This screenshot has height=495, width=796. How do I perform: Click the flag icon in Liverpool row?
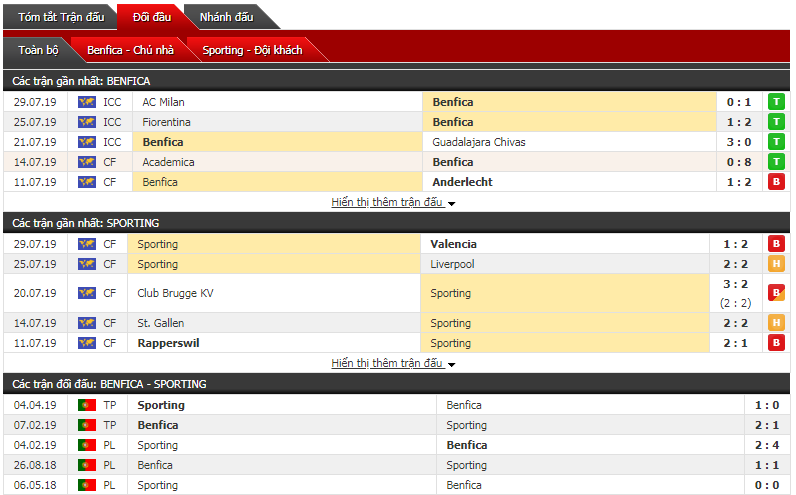click(87, 264)
